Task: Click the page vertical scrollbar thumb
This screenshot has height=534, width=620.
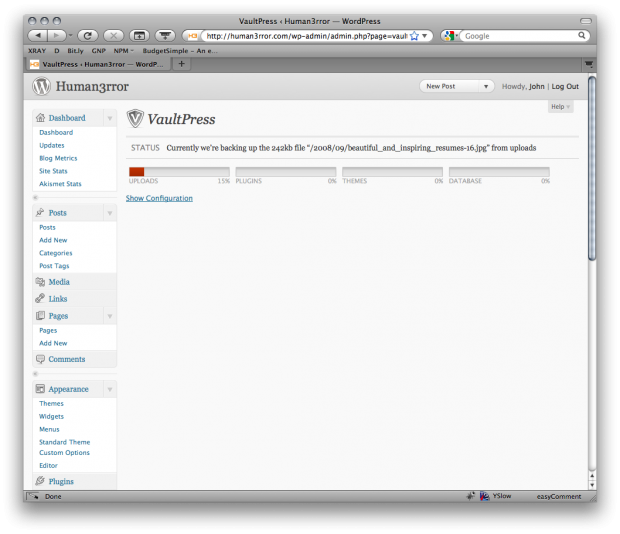Action: click(592, 168)
